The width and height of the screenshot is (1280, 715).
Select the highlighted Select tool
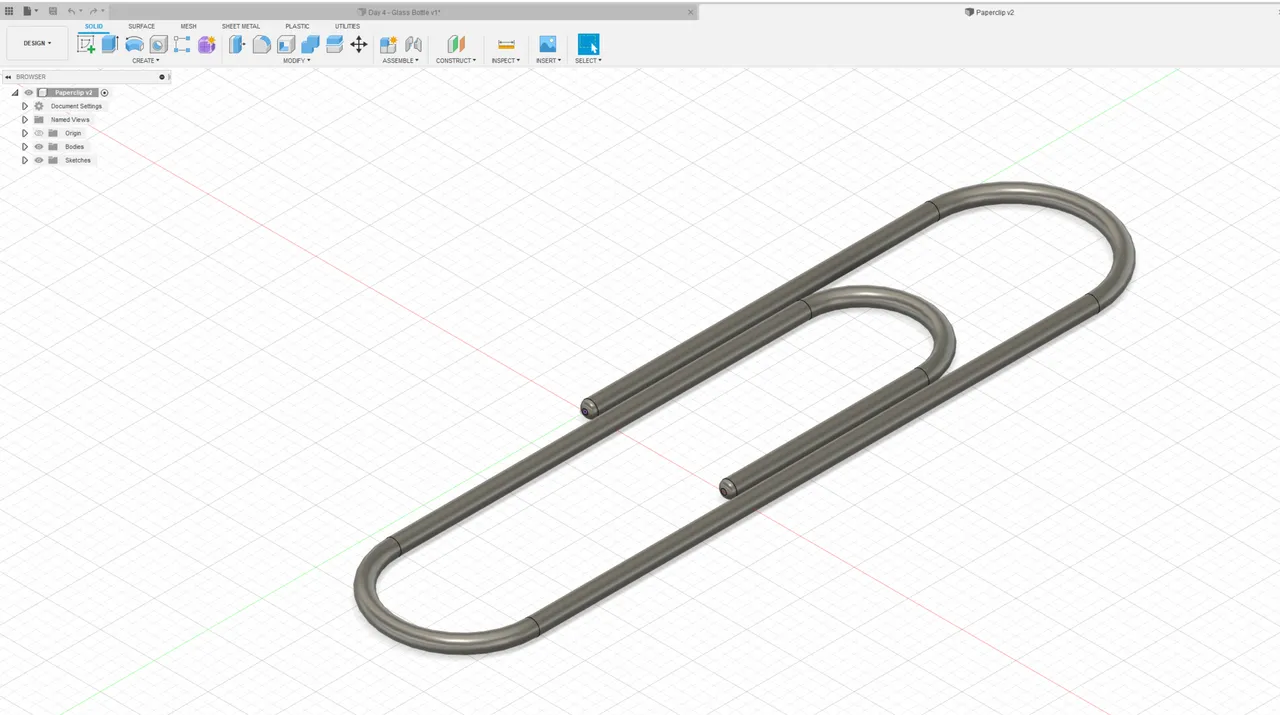588,44
